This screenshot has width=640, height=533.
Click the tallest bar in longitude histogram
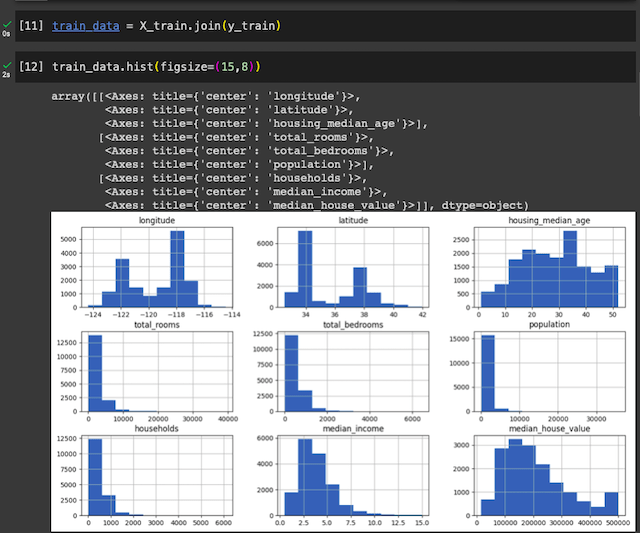pyautogui.click(x=177, y=269)
